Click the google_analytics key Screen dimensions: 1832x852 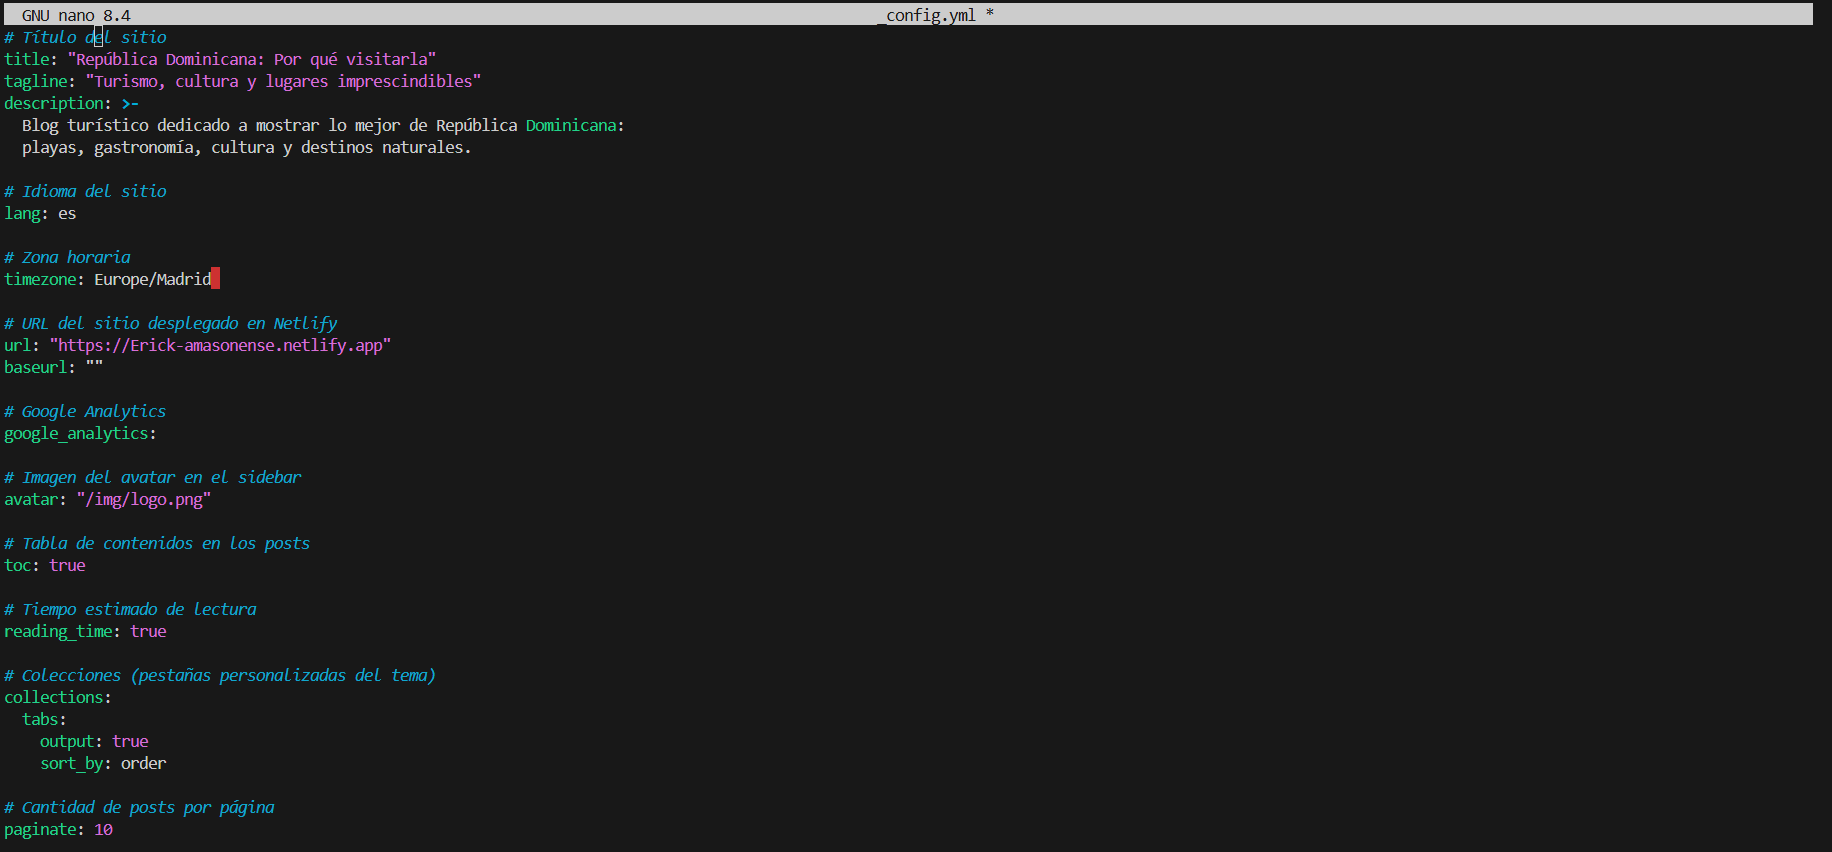(76, 433)
